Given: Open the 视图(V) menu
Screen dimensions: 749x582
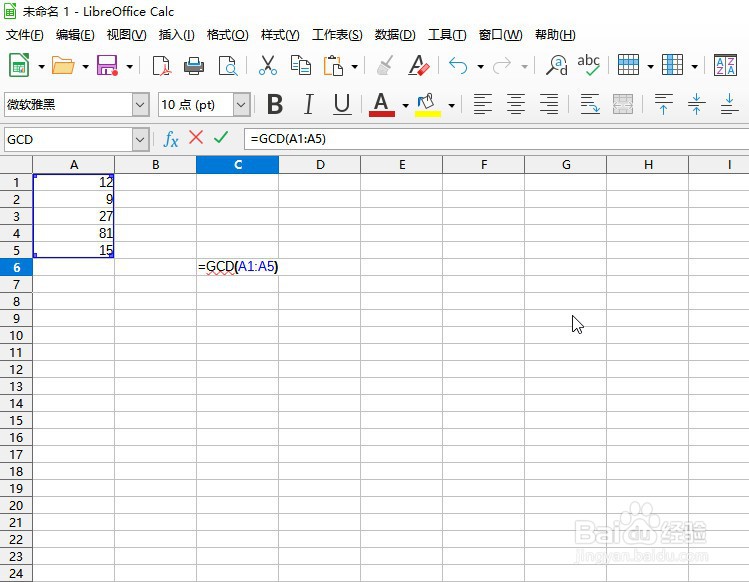Looking at the screenshot, I should point(127,35).
